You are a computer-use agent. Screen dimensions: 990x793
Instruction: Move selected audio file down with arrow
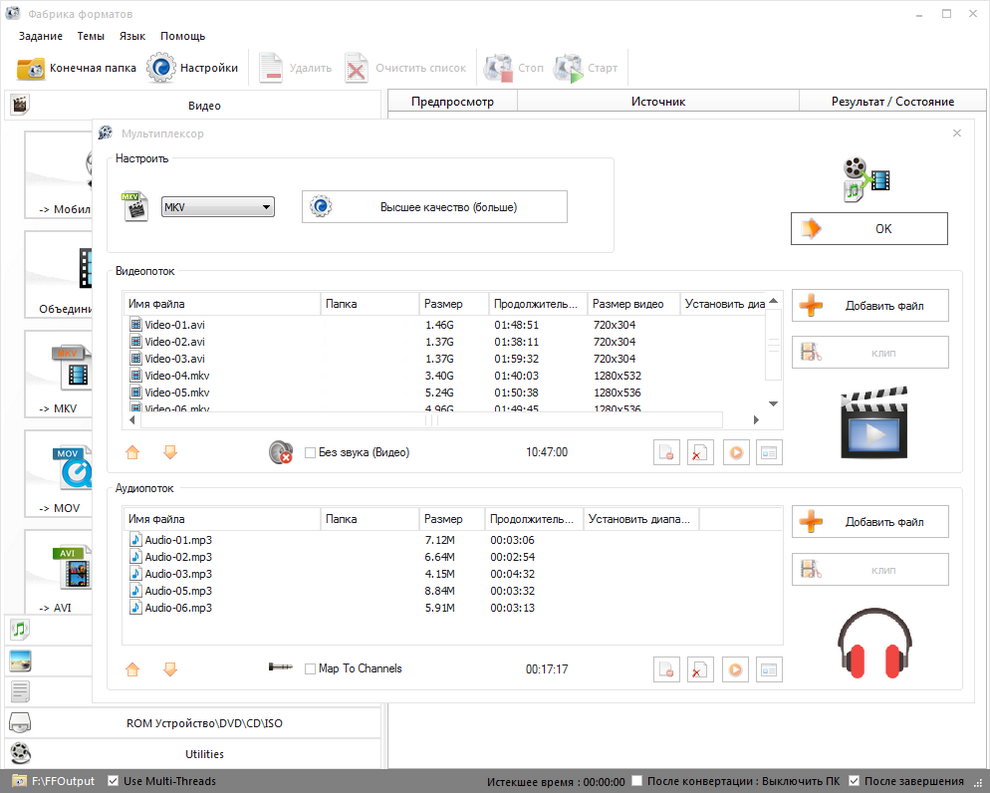pos(170,669)
